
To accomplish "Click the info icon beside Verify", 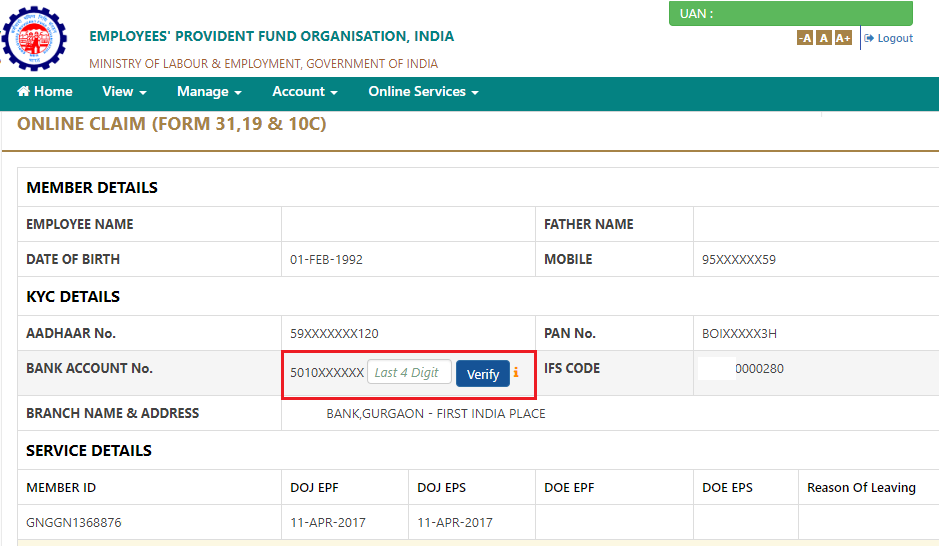I will point(517,373).
